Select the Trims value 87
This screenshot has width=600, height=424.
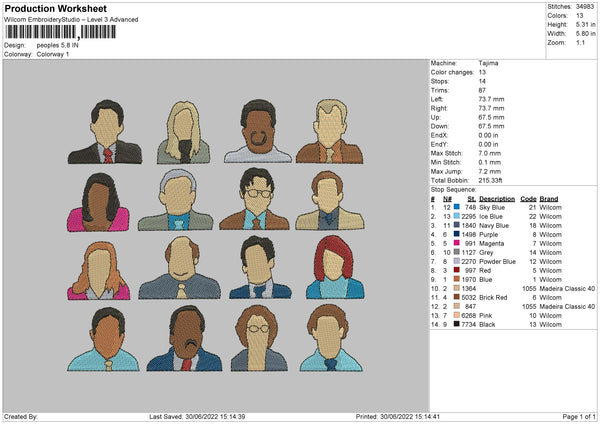pos(482,90)
